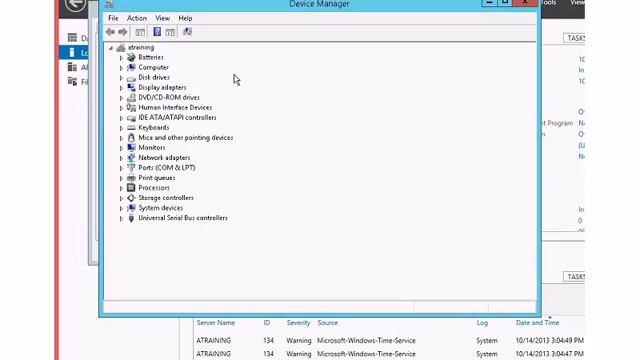This screenshot has height=360, width=640.
Task: Expand the Storage controllers node arrow
Action: [121, 198]
